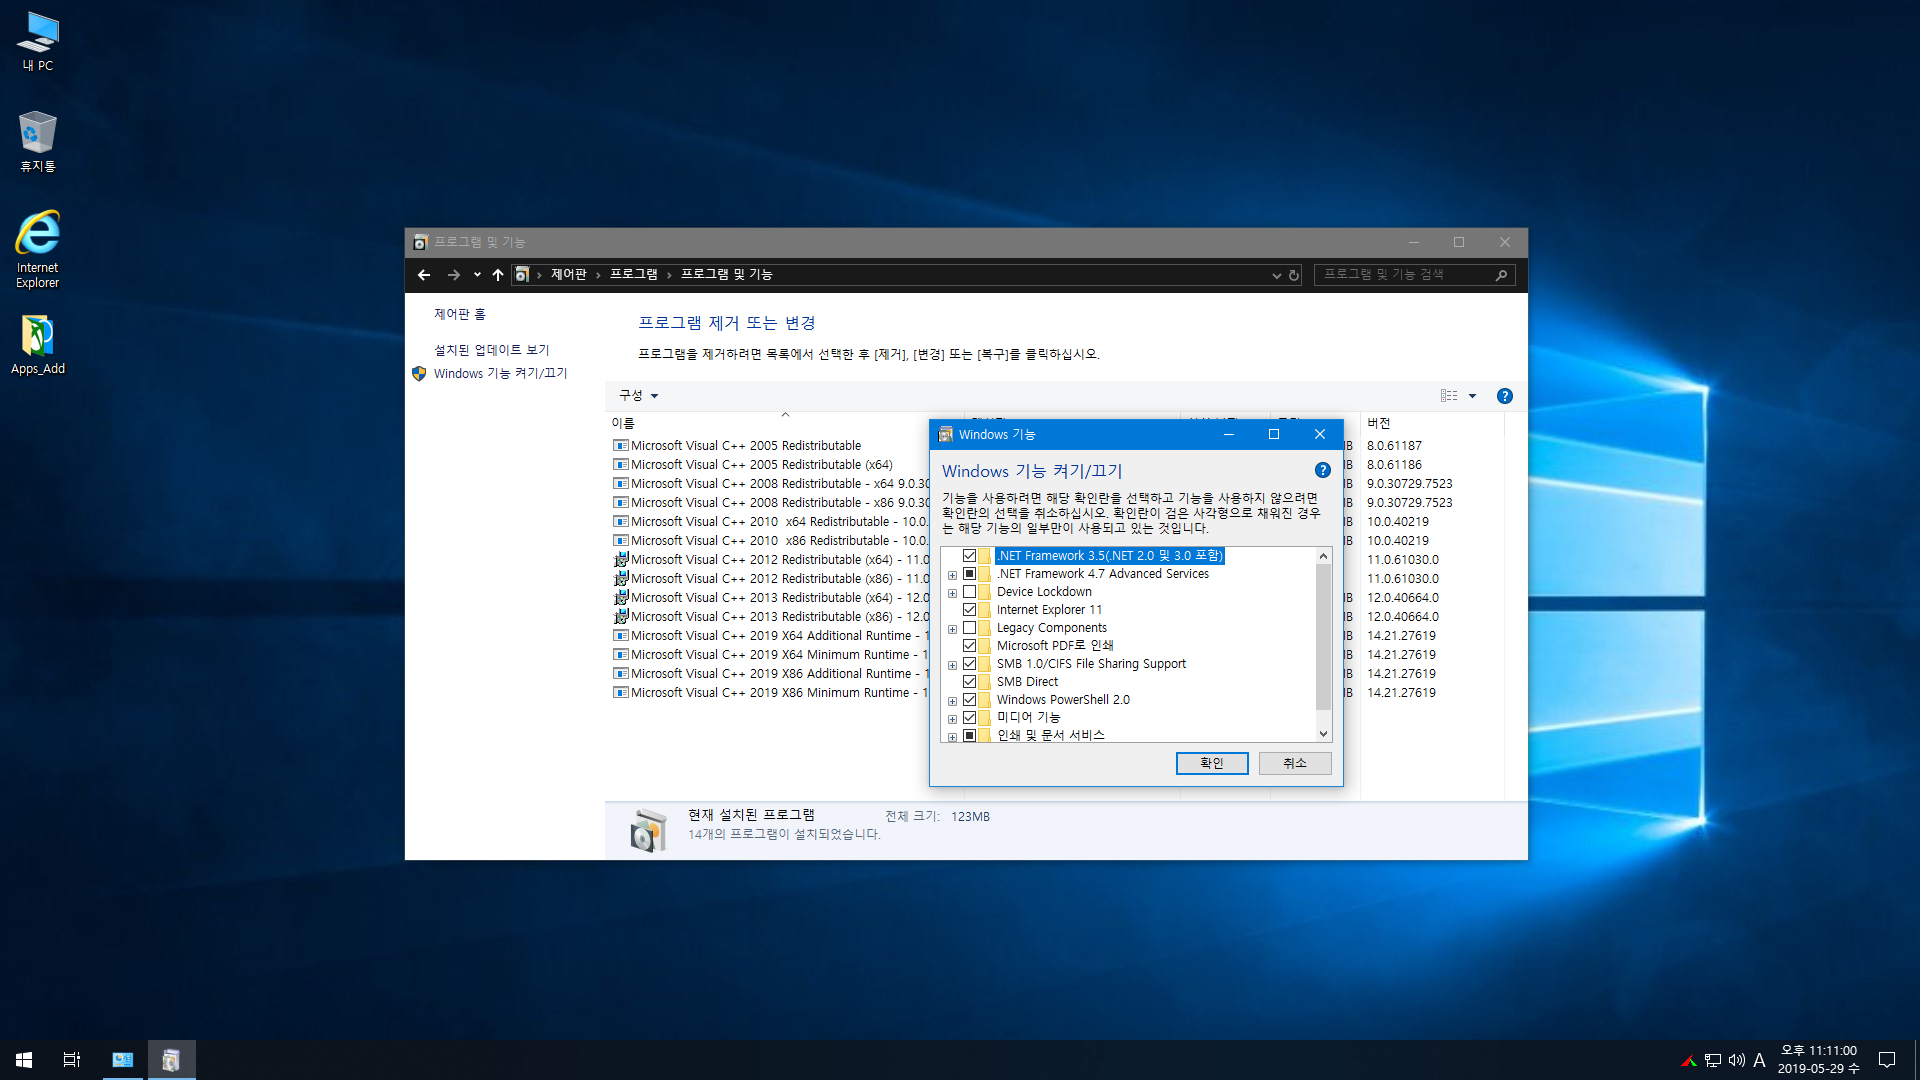This screenshot has height=1080, width=1920.
Task: Toggle .NET Framework 4.7 Advanced Services checkbox
Action: point(969,573)
